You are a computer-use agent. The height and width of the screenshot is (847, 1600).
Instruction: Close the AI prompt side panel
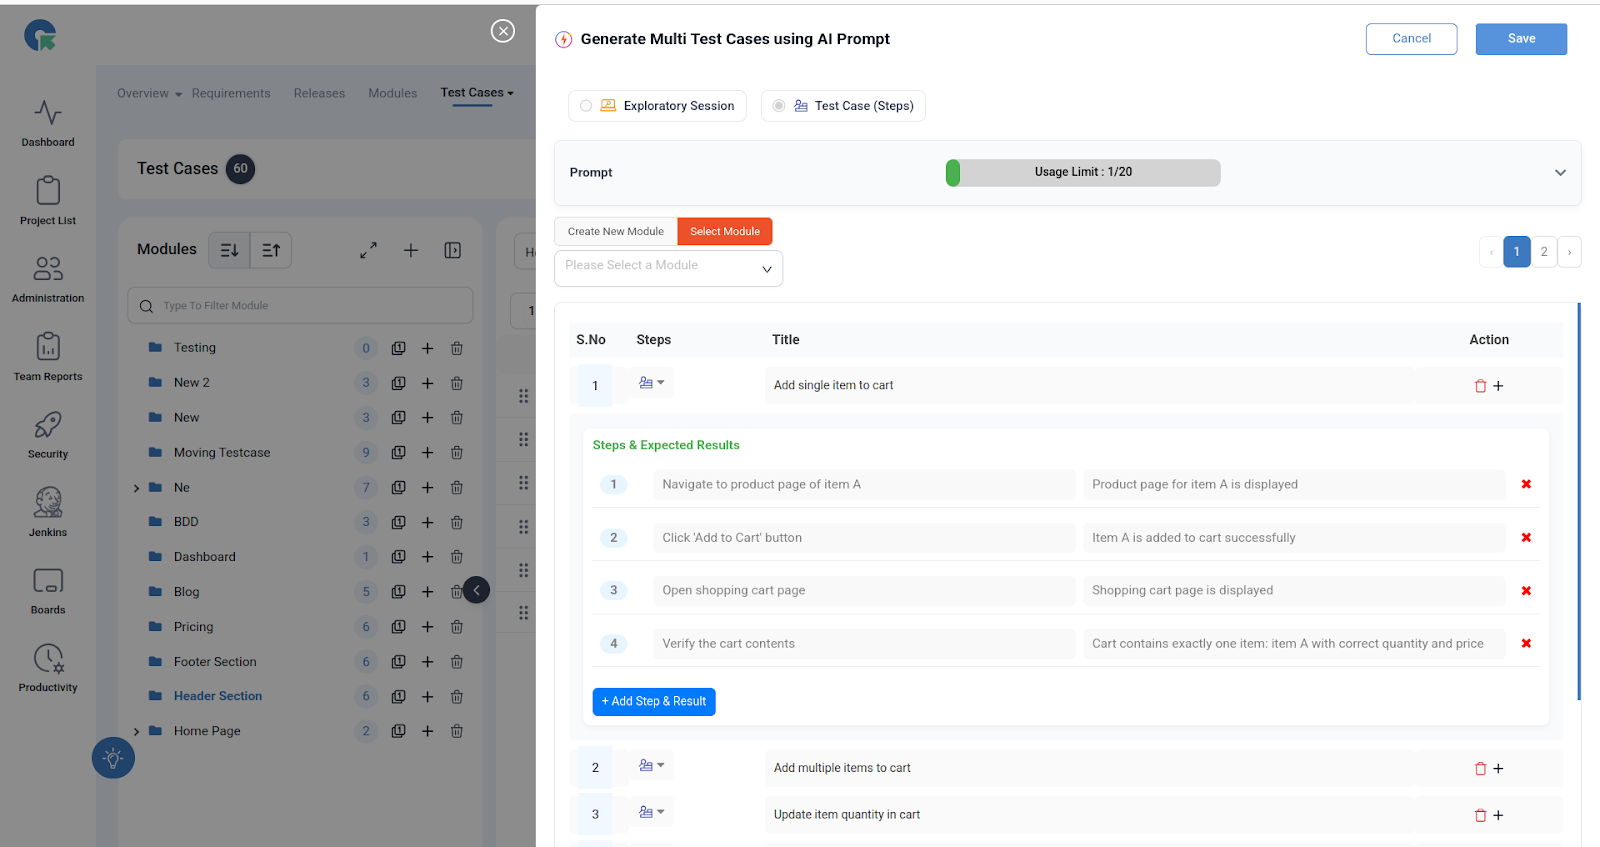coord(503,31)
